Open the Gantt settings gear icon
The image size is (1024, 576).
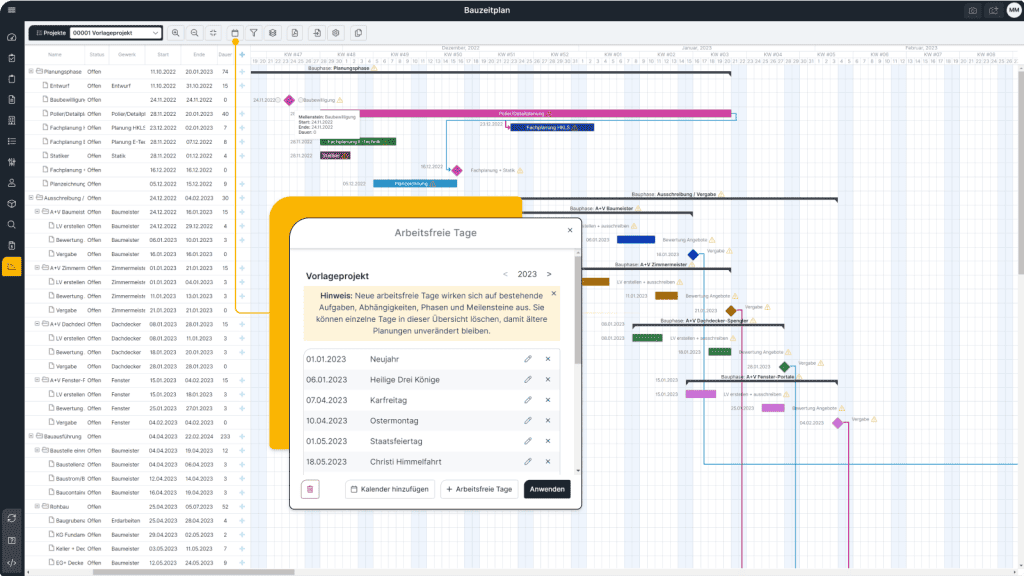click(337, 33)
